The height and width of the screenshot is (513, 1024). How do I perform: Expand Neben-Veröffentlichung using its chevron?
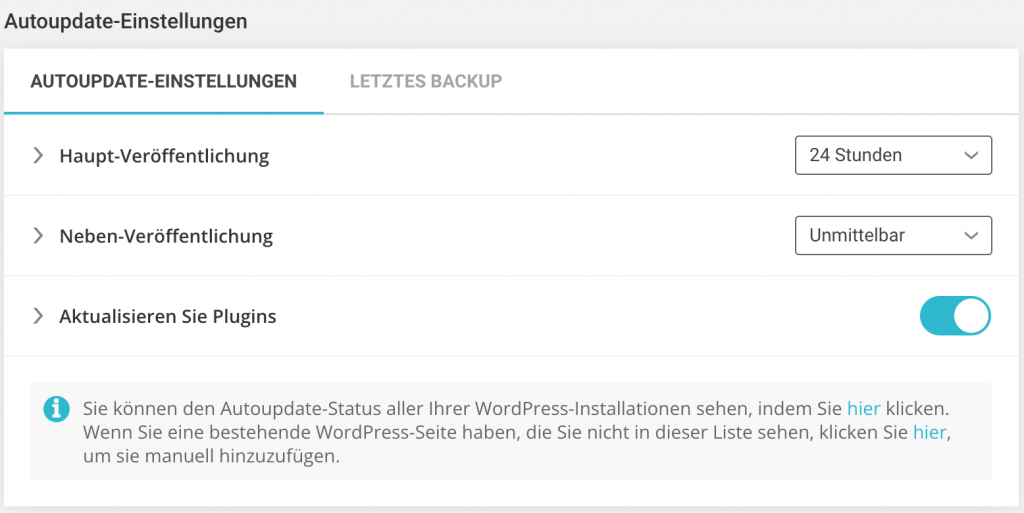pos(38,236)
